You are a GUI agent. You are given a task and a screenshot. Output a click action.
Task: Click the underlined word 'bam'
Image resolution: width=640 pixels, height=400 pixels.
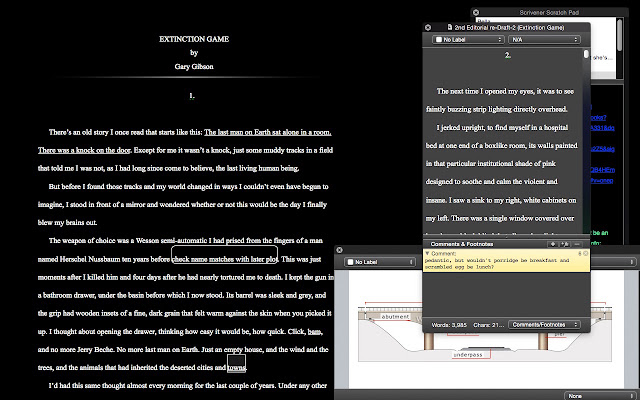[314, 331]
